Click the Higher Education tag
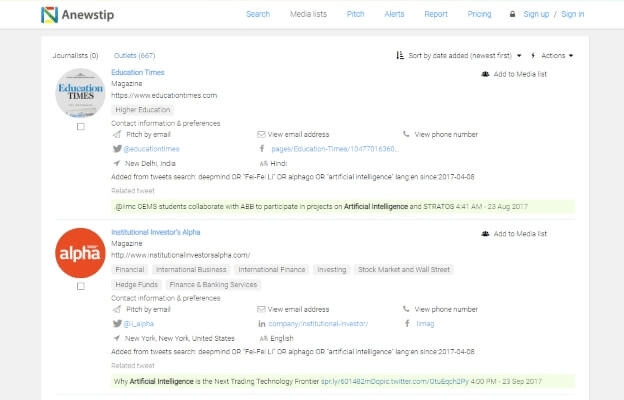This screenshot has height=400, width=624. tap(142, 109)
